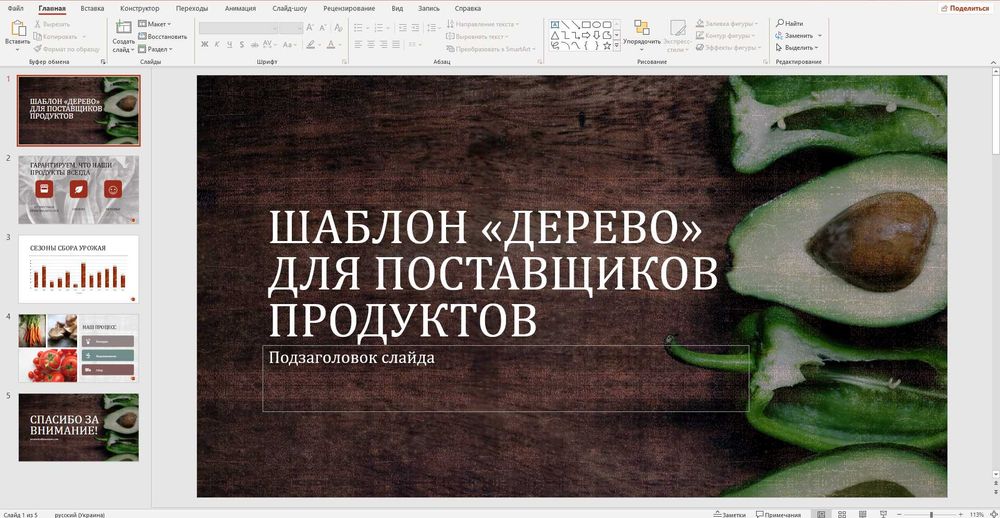Toggle justify text alignment
This screenshot has width=1000, height=518.
click(396, 45)
